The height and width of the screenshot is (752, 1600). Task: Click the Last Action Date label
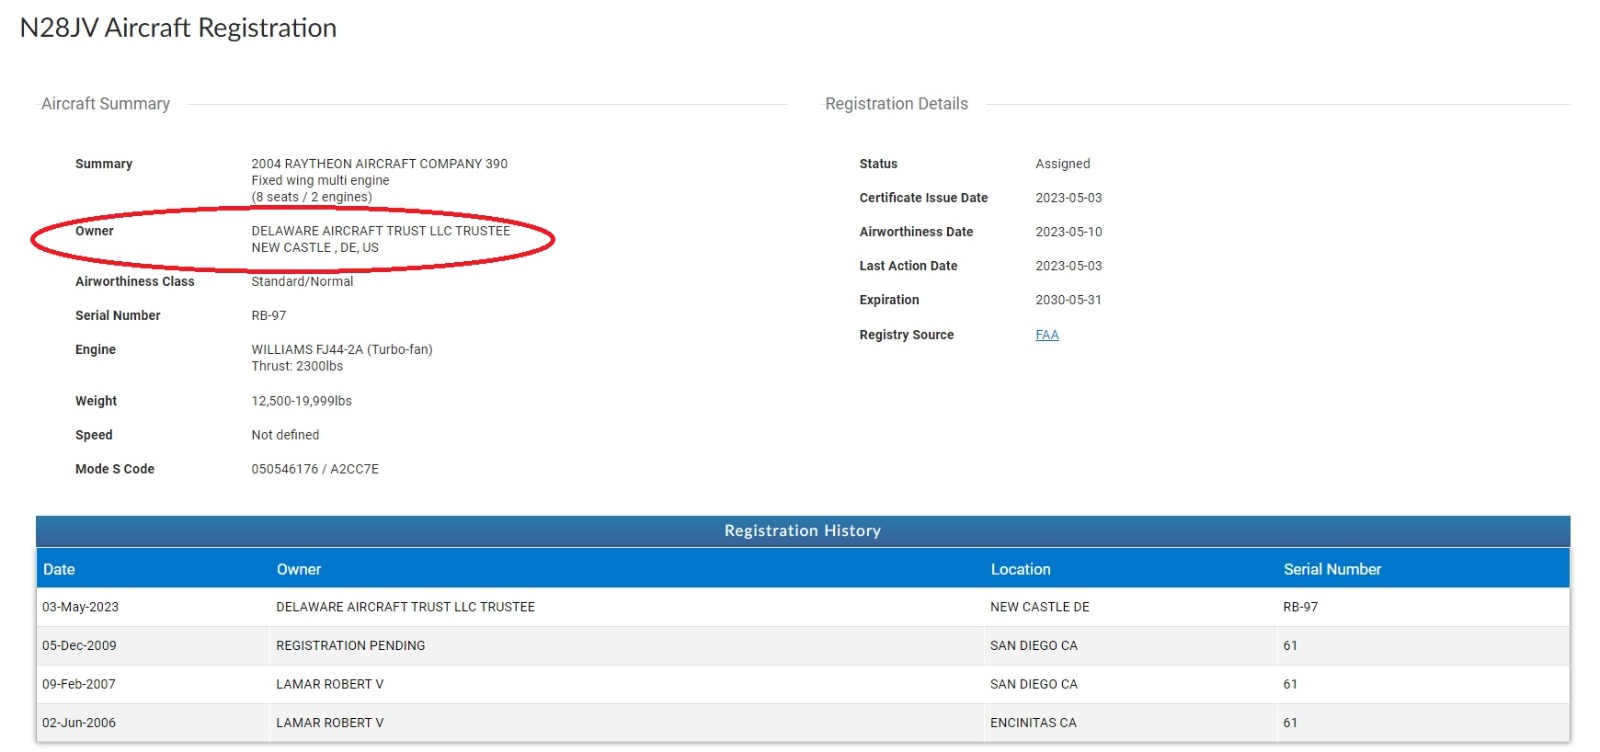[908, 266]
